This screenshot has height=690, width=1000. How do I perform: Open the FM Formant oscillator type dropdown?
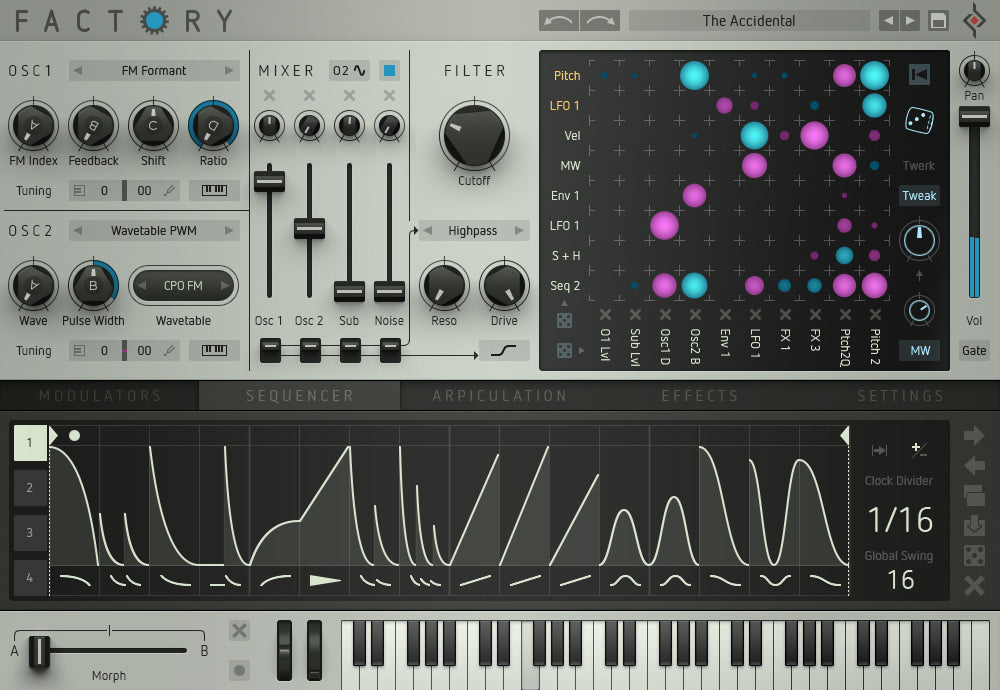coord(153,70)
